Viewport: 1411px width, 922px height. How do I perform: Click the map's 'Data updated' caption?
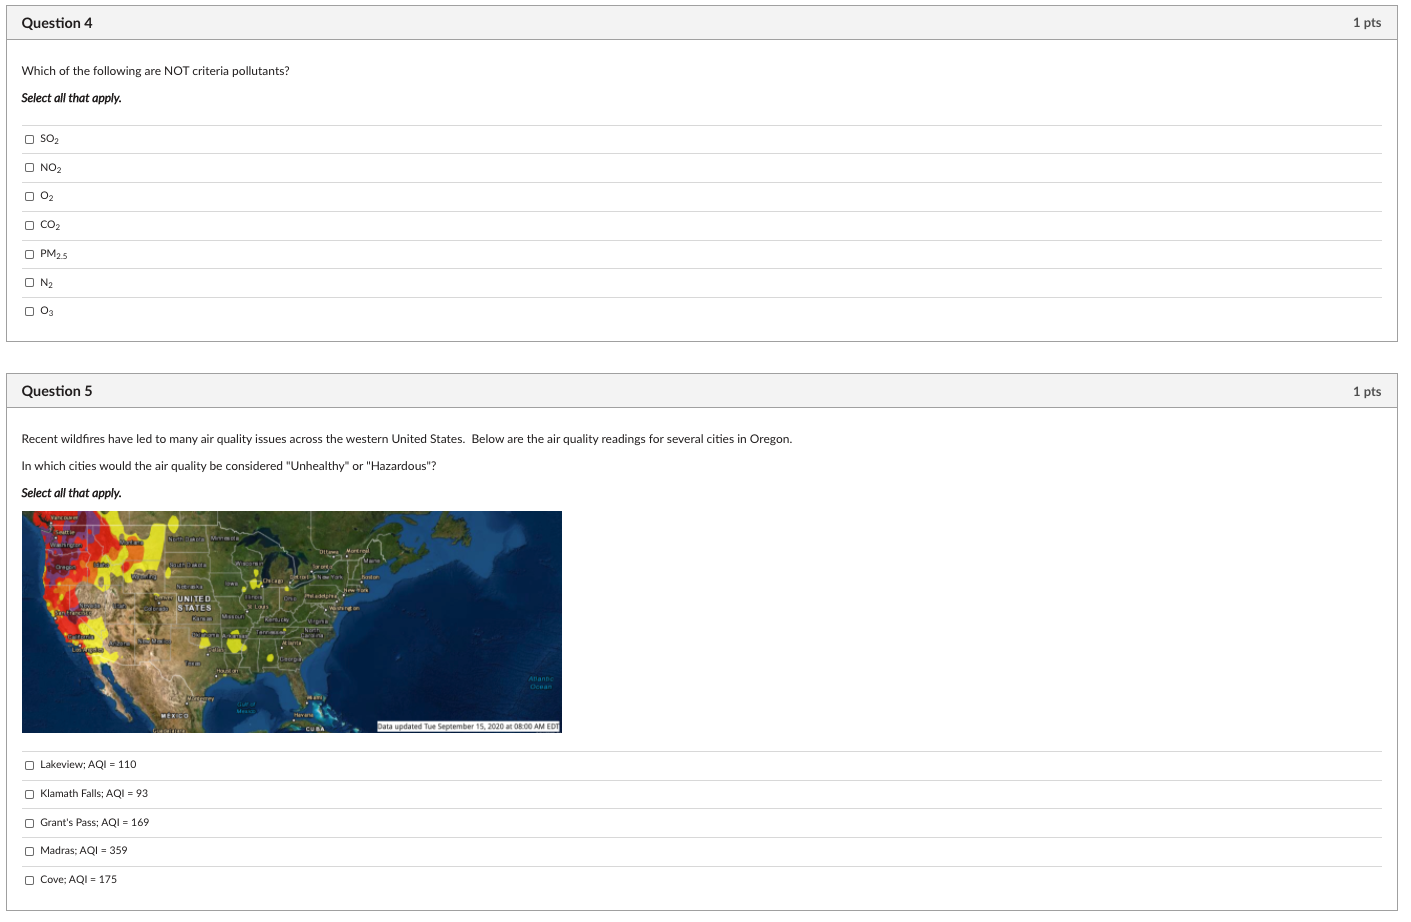[x=468, y=727]
